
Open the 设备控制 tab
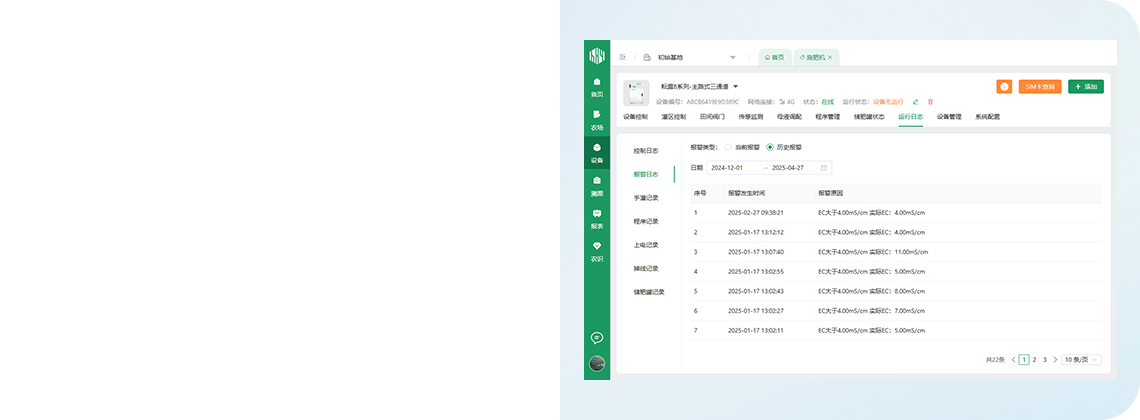(x=635, y=116)
